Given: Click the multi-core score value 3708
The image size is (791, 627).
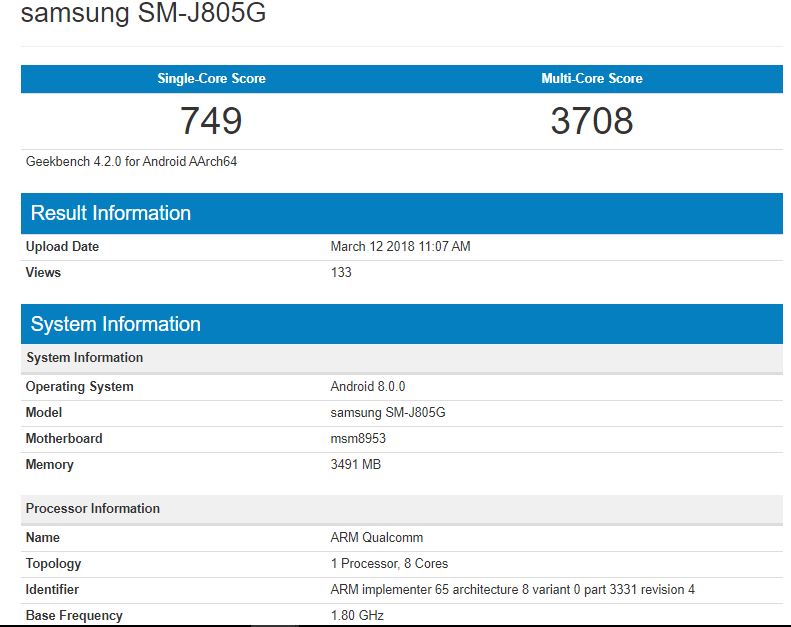Looking at the screenshot, I should (592, 121).
